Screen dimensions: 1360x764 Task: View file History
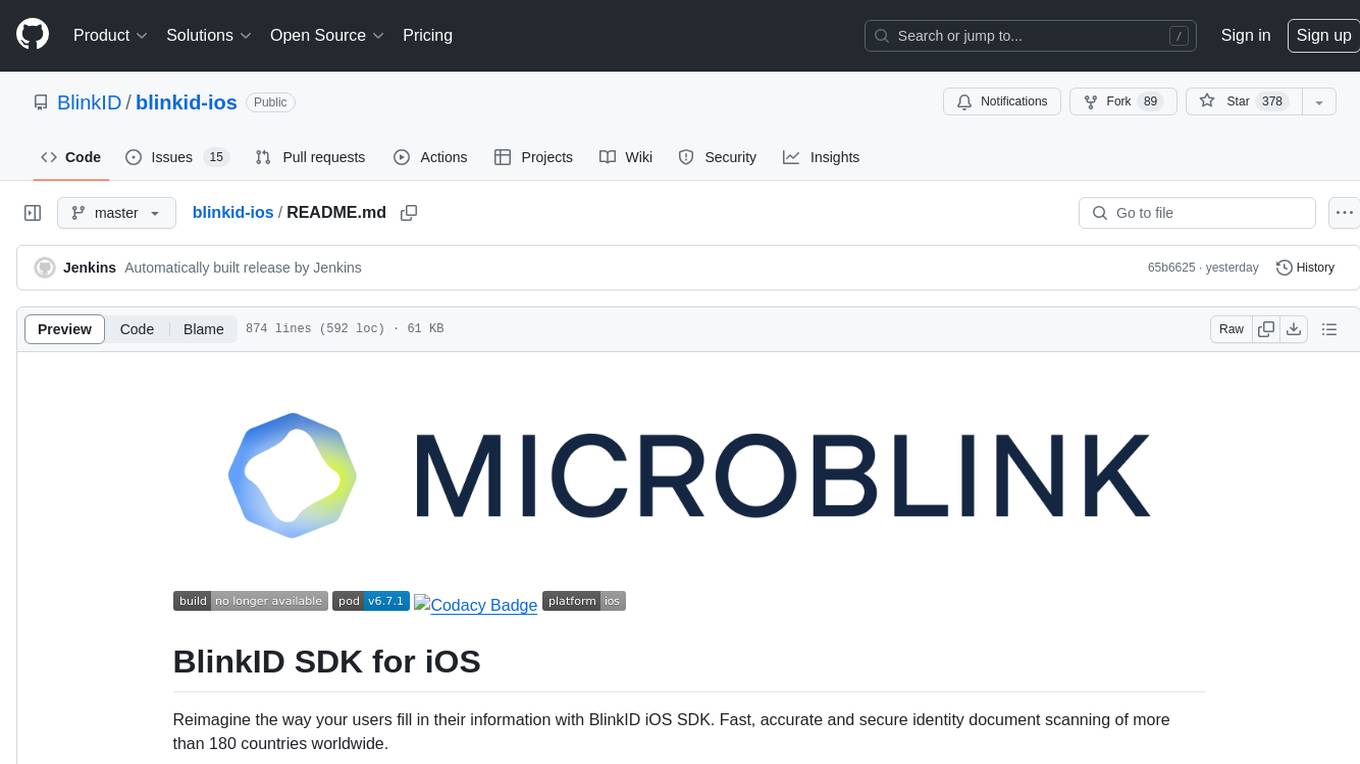coord(1305,268)
